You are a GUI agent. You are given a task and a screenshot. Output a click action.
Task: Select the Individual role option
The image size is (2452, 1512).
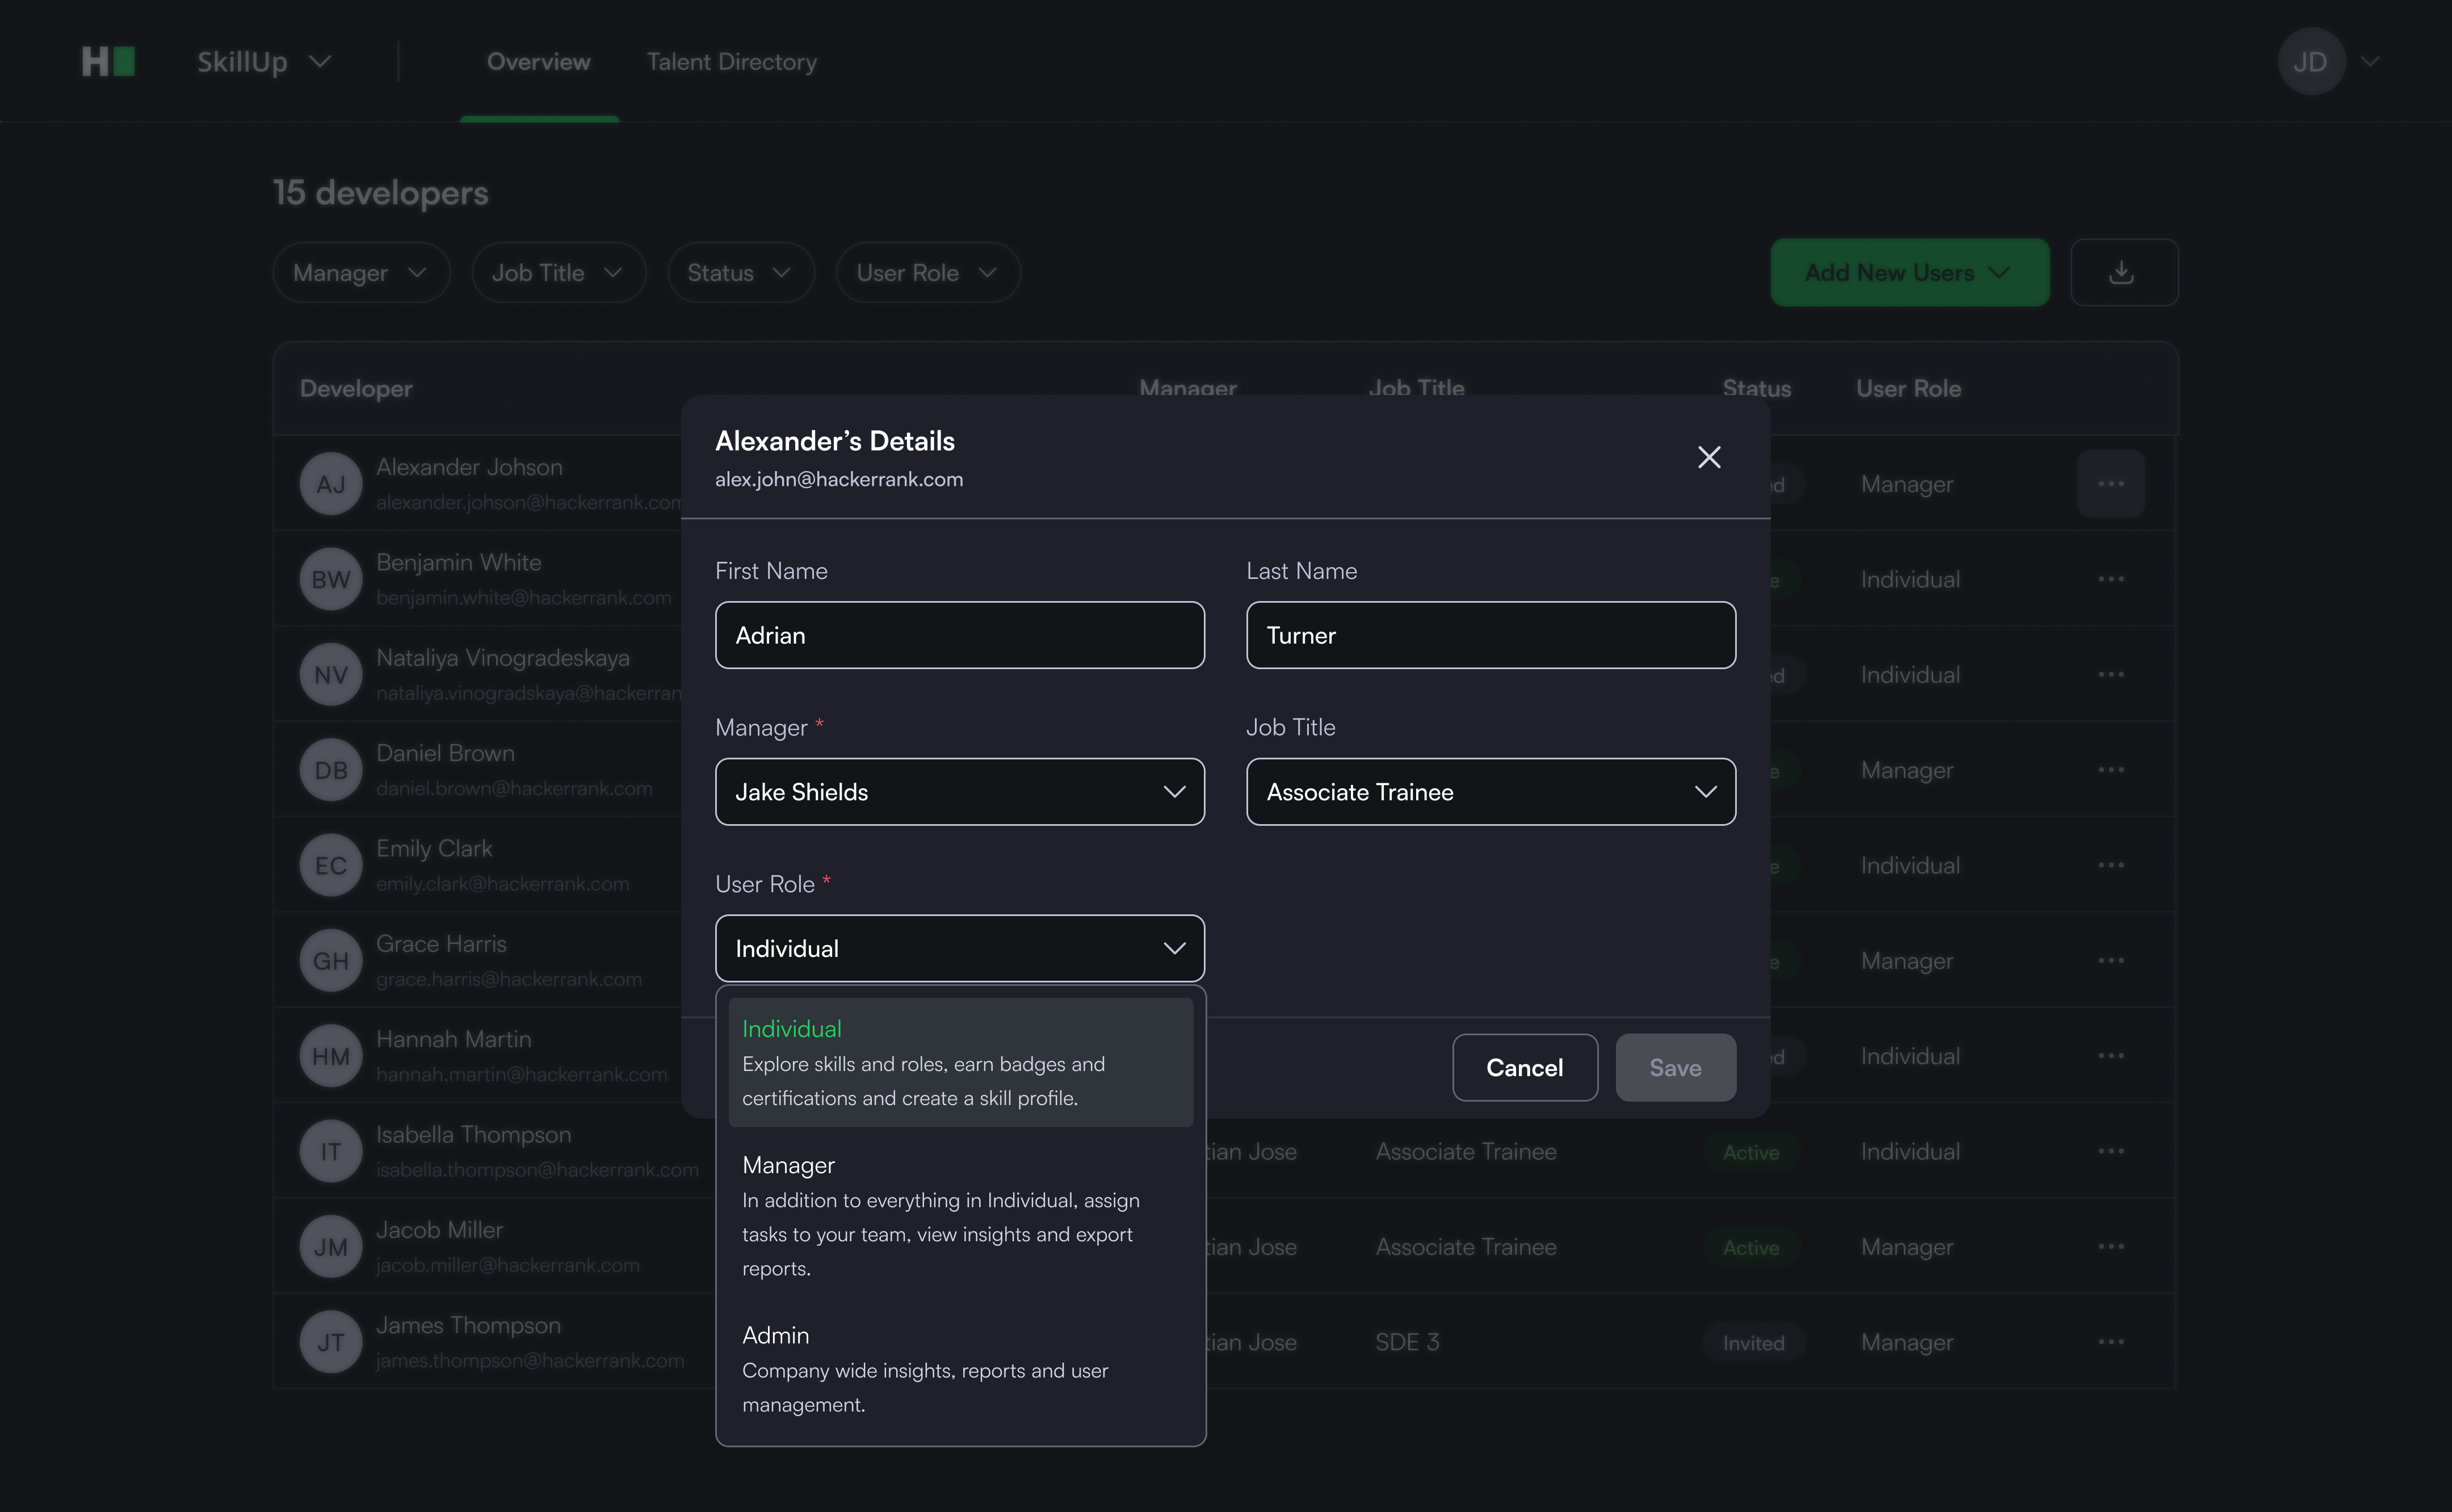(959, 1061)
